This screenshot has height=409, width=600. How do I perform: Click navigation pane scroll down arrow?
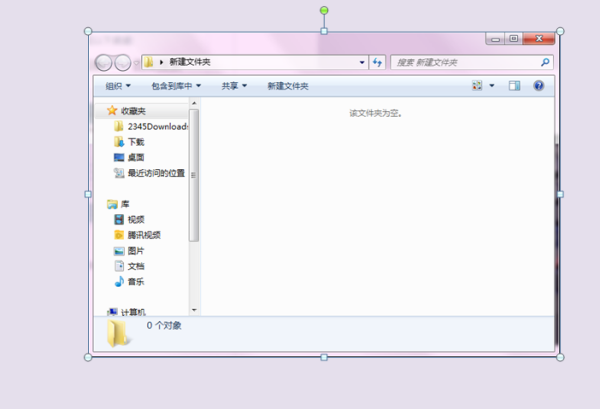point(194,310)
